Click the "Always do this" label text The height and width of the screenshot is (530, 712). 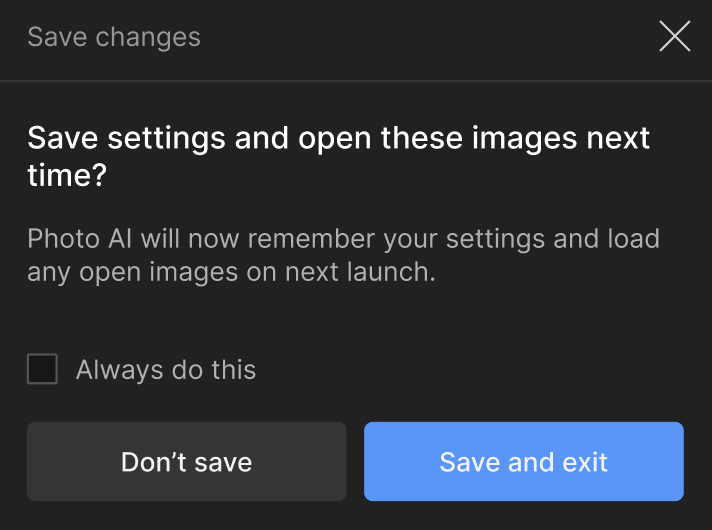point(166,370)
